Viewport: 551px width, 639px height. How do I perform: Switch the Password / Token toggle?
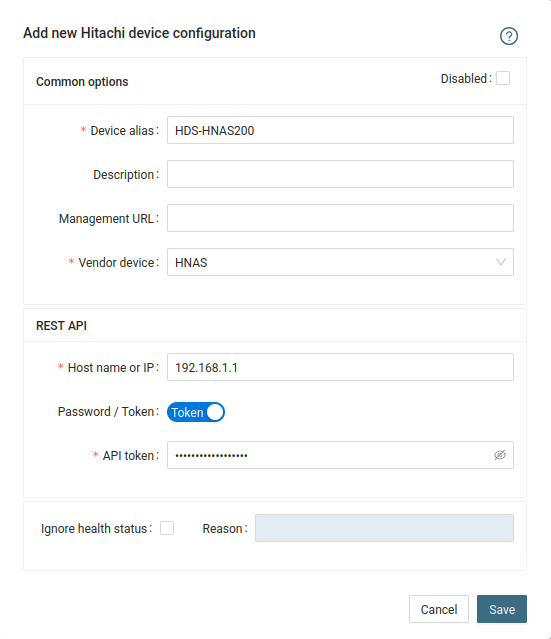(196, 412)
